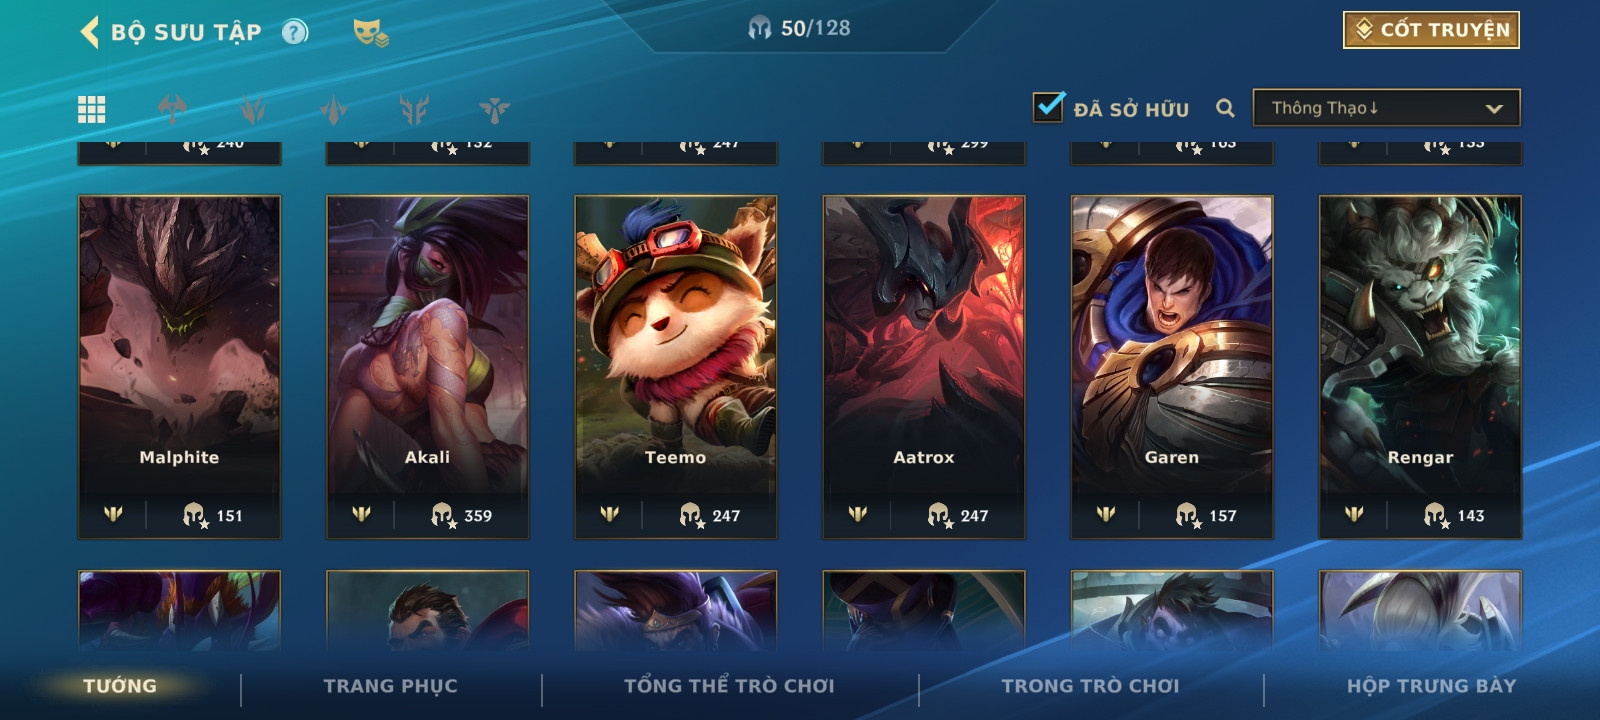Open the help question mark icon
The width and height of the screenshot is (1600, 720).
294,32
